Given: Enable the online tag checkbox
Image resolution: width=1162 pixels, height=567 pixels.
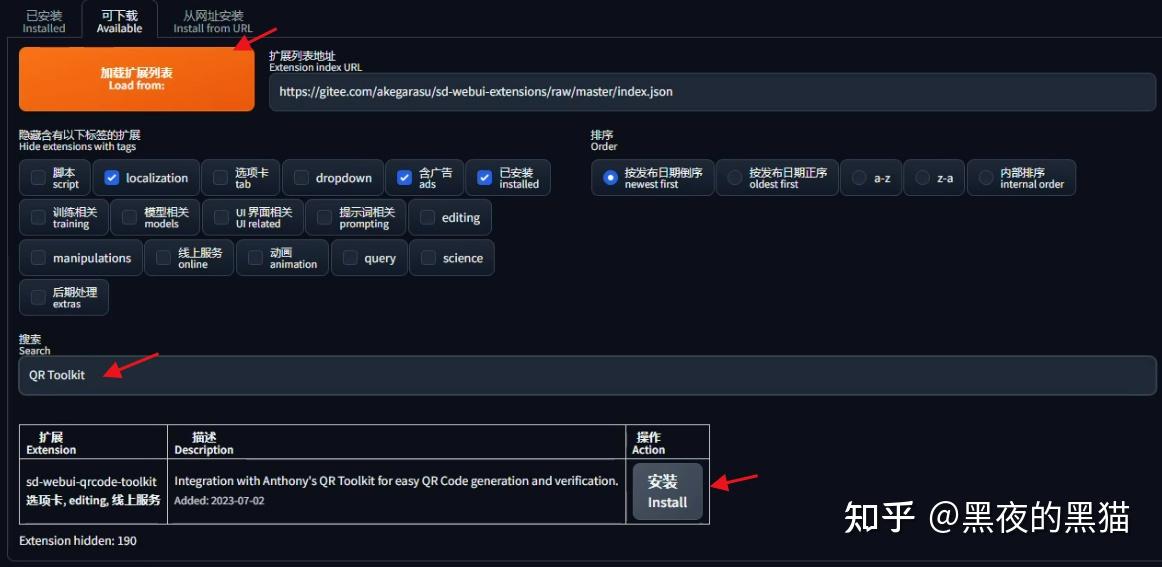Looking at the screenshot, I should coord(163,258).
